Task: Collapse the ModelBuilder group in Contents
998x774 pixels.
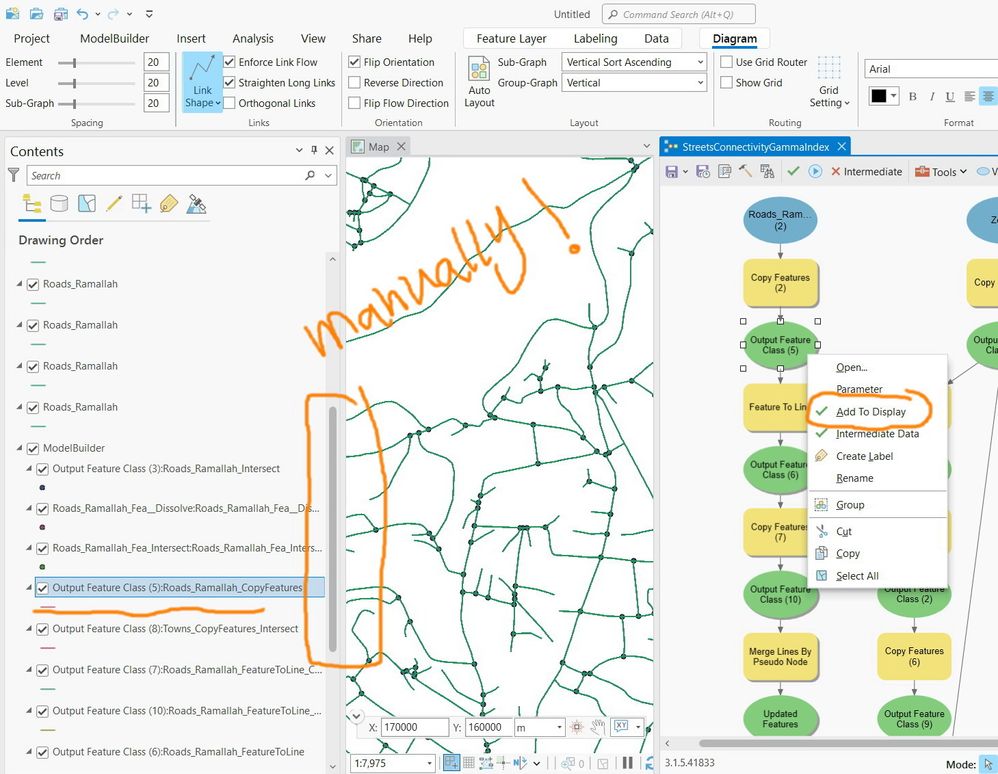Action: click(19, 448)
